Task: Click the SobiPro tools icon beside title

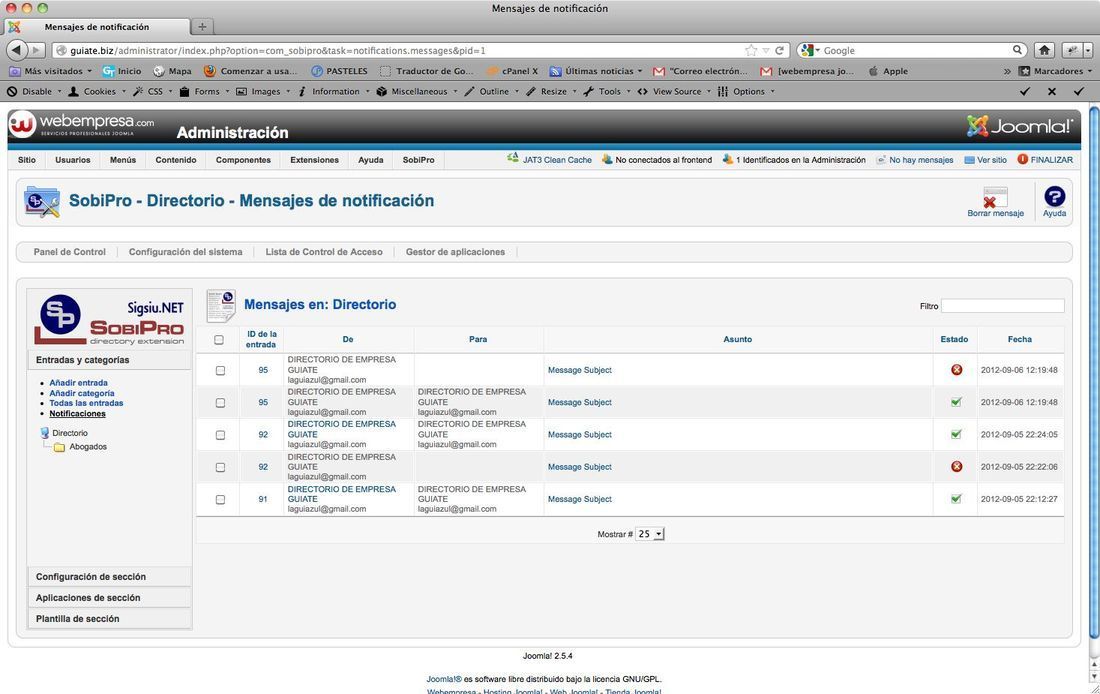Action: coord(42,201)
